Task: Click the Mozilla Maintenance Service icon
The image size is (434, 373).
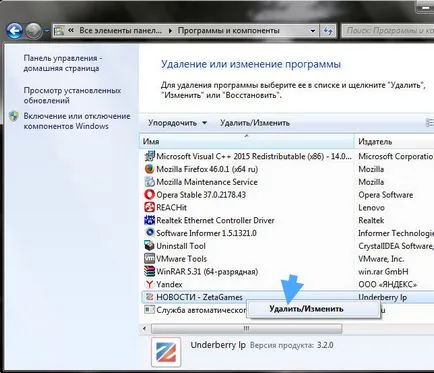Action: [149, 182]
